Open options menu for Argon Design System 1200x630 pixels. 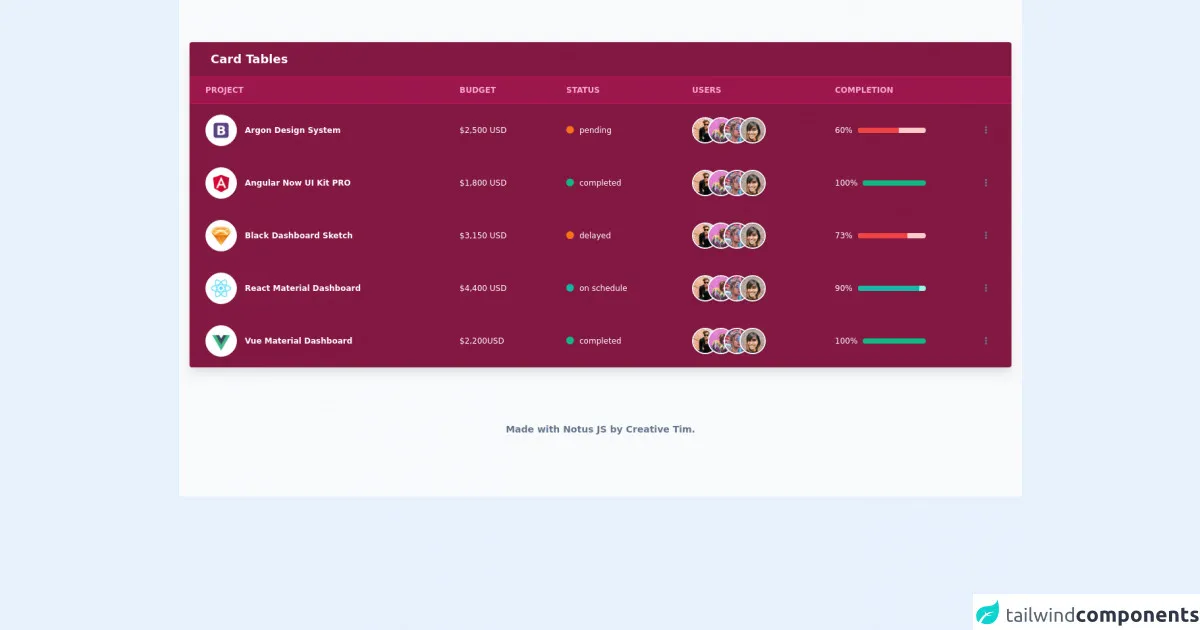pyautogui.click(x=986, y=130)
